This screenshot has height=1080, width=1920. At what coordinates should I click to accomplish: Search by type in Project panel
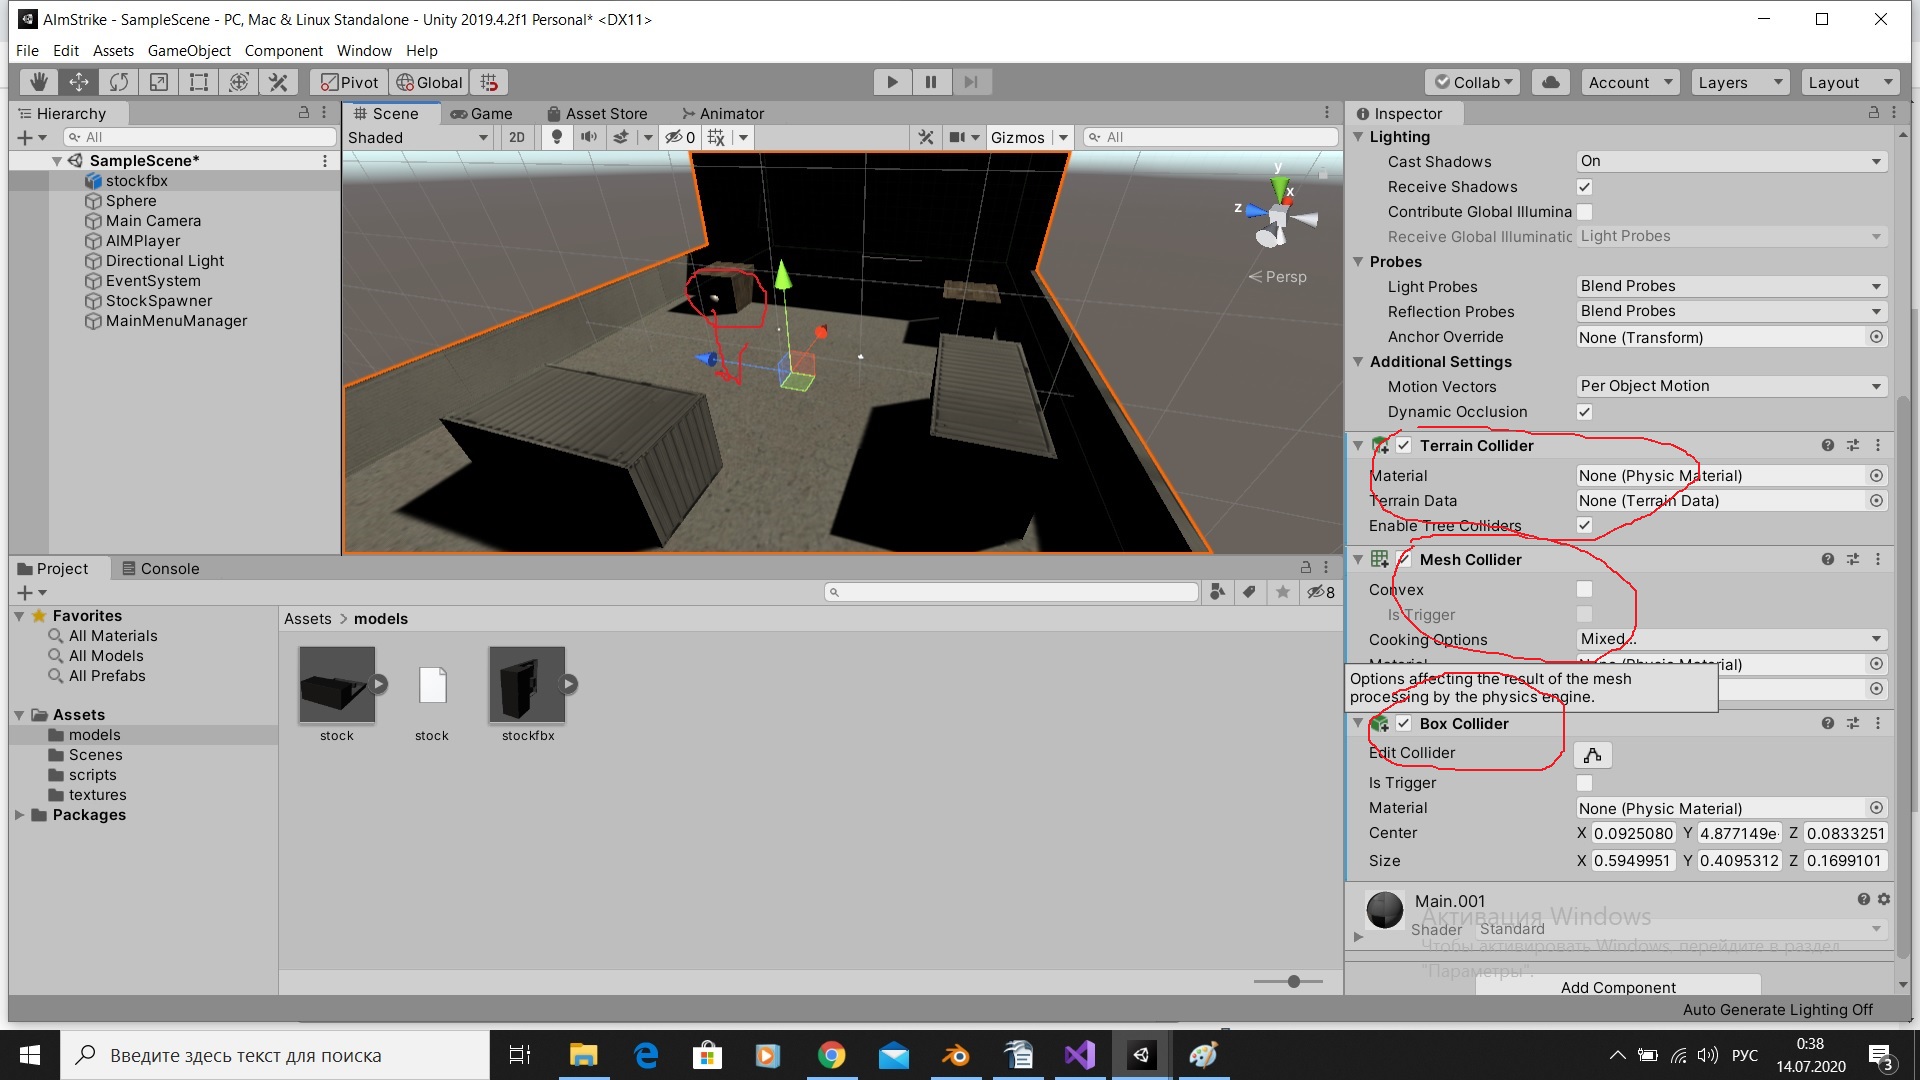(x=1217, y=592)
